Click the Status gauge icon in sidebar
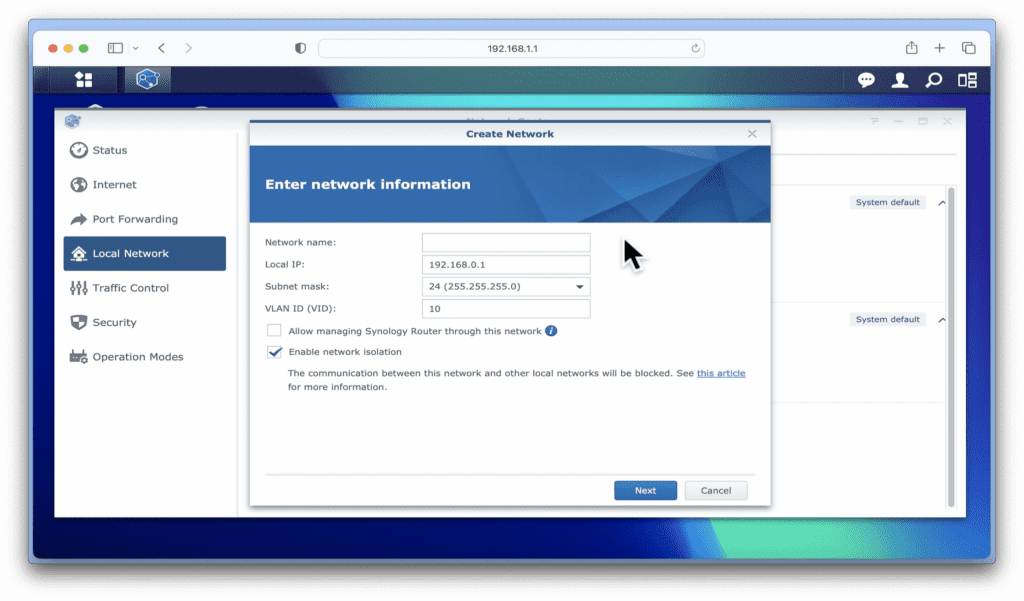This screenshot has height=601, width=1024. coord(79,150)
